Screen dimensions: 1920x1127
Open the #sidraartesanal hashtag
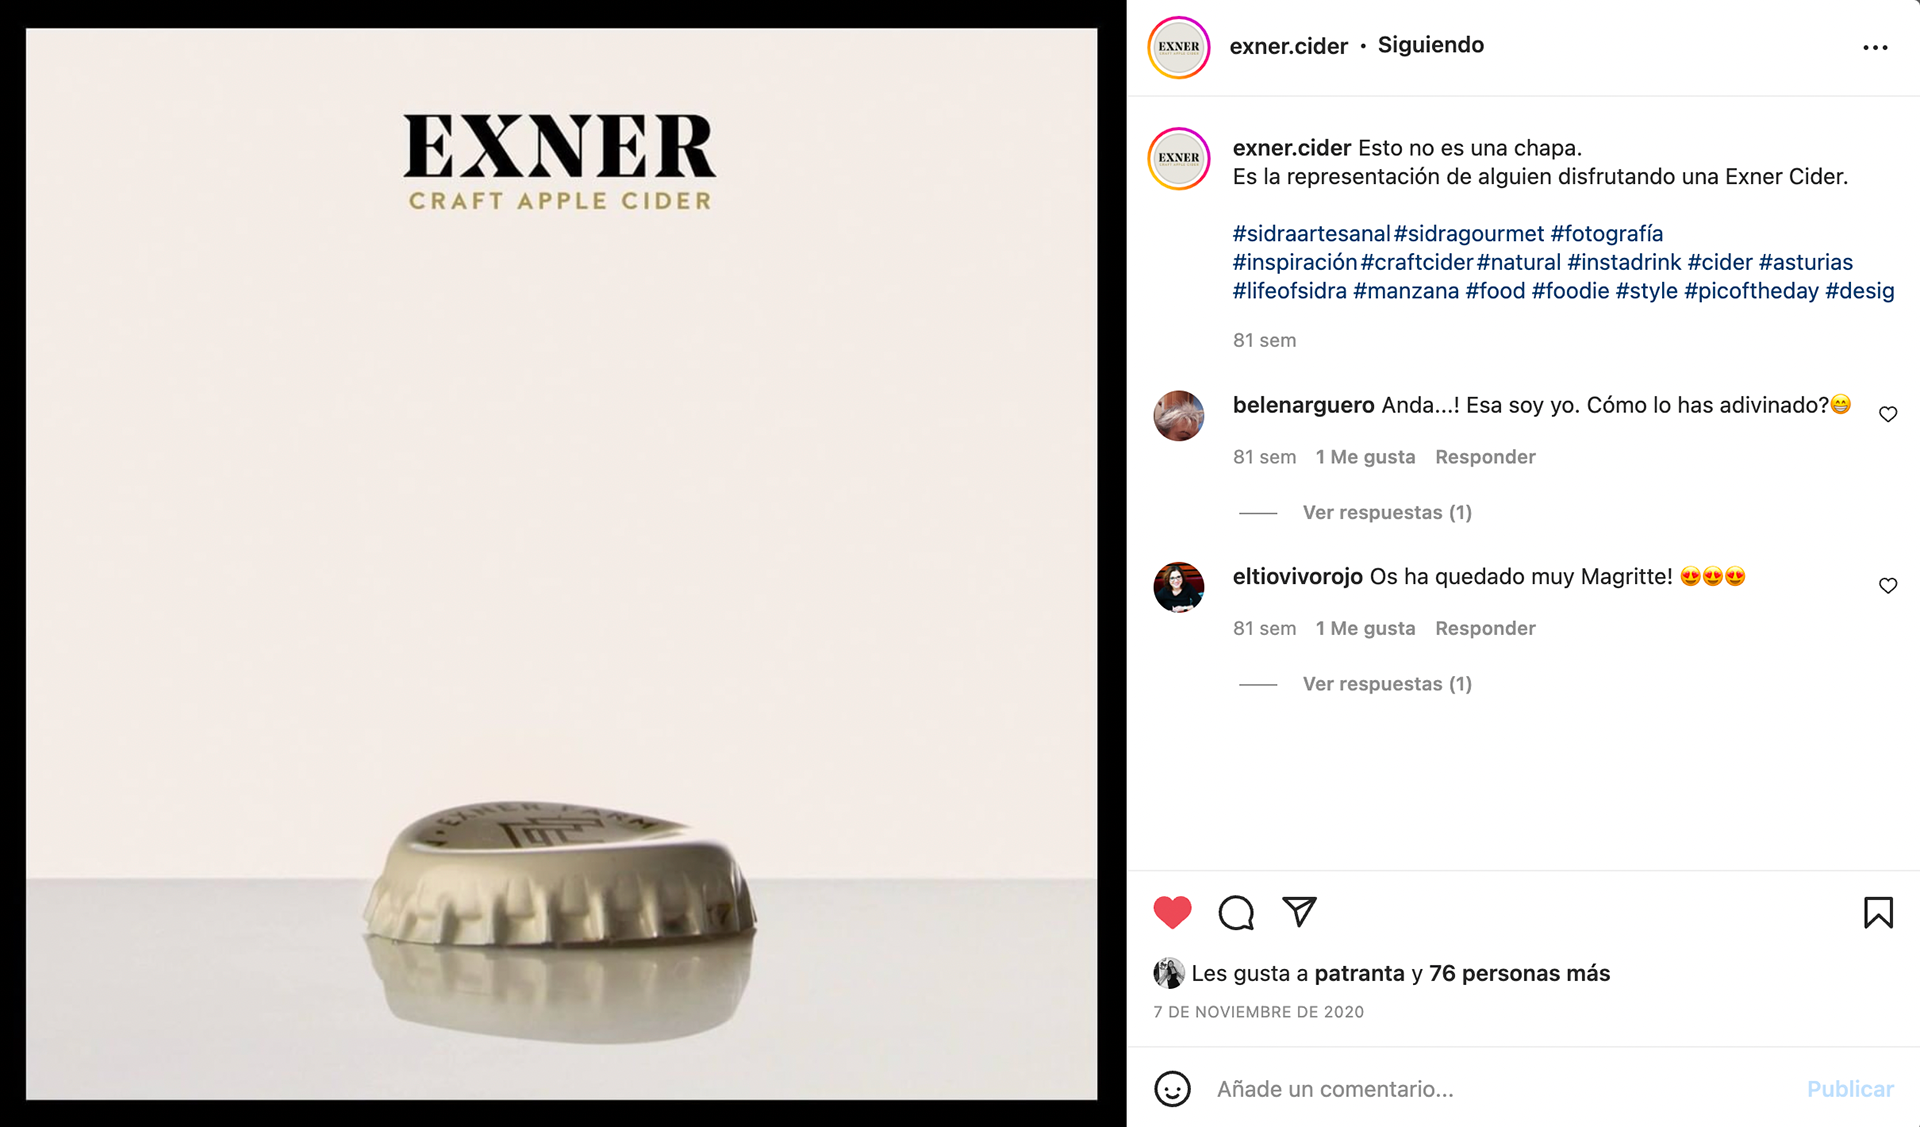pos(1311,234)
